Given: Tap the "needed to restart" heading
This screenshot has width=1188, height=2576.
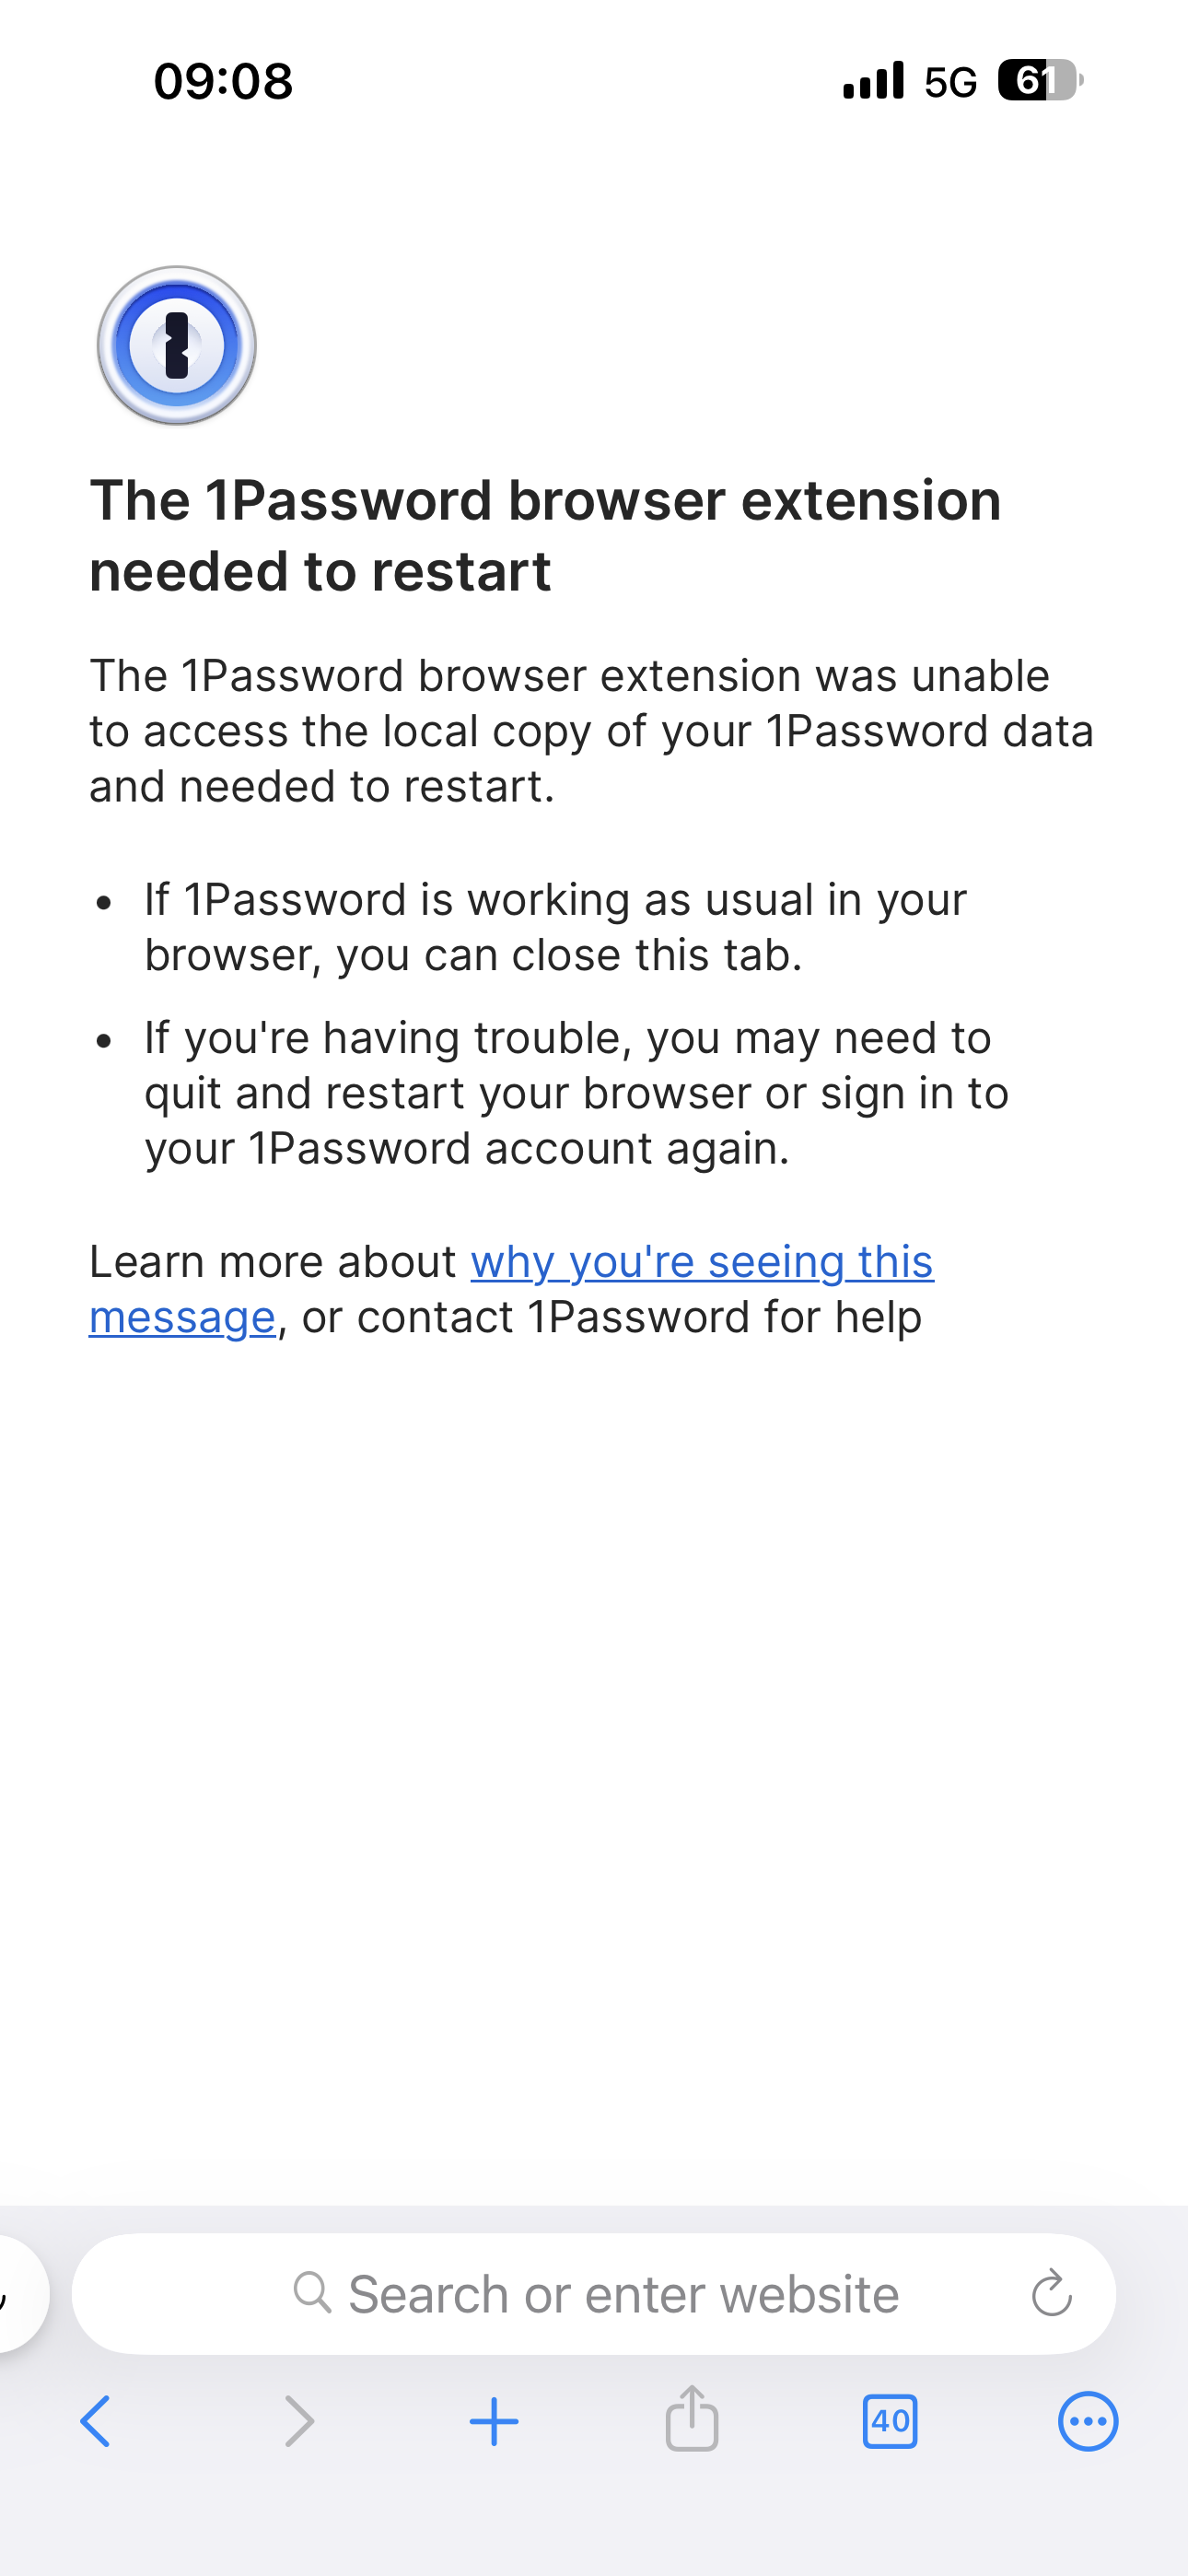Looking at the screenshot, I should coord(545,535).
